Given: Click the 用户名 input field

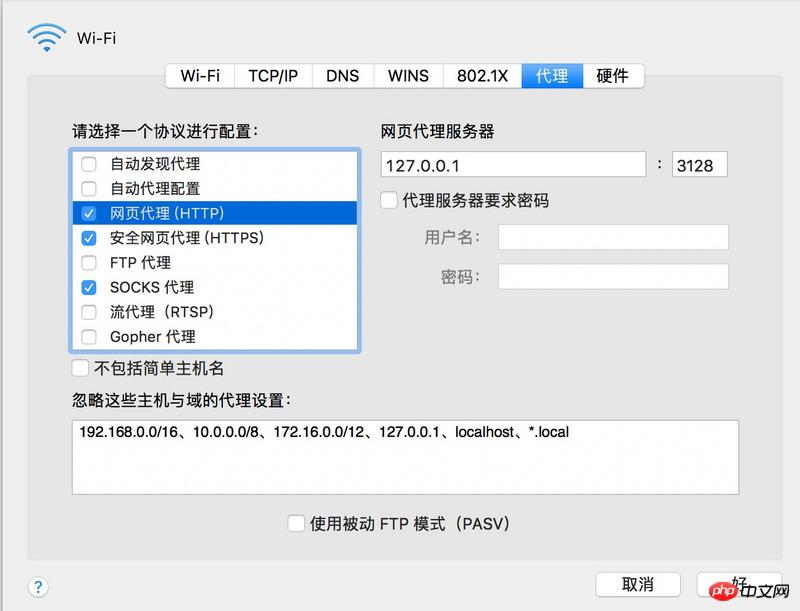Looking at the screenshot, I should pos(613,237).
